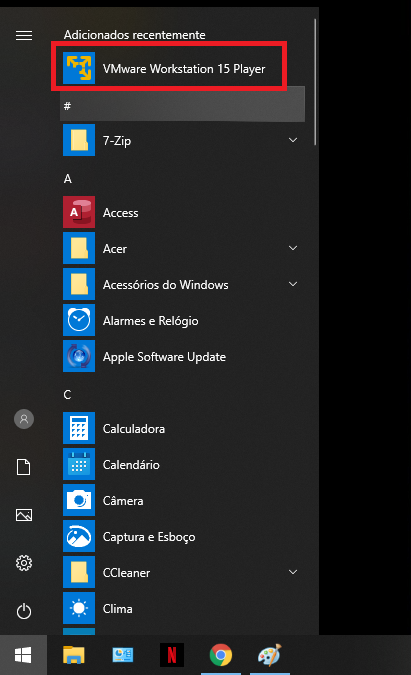Click the Apple Software Update label
411x675 pixels.
tap(164, 357)
